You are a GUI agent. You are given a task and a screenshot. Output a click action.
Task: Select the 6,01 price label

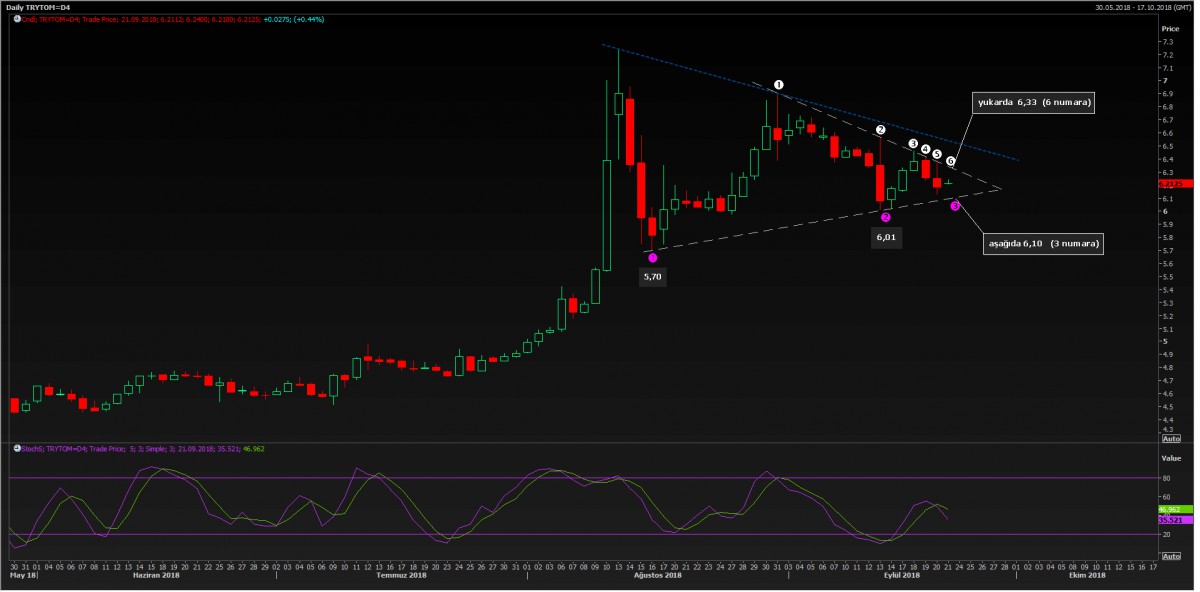[886, 238]
